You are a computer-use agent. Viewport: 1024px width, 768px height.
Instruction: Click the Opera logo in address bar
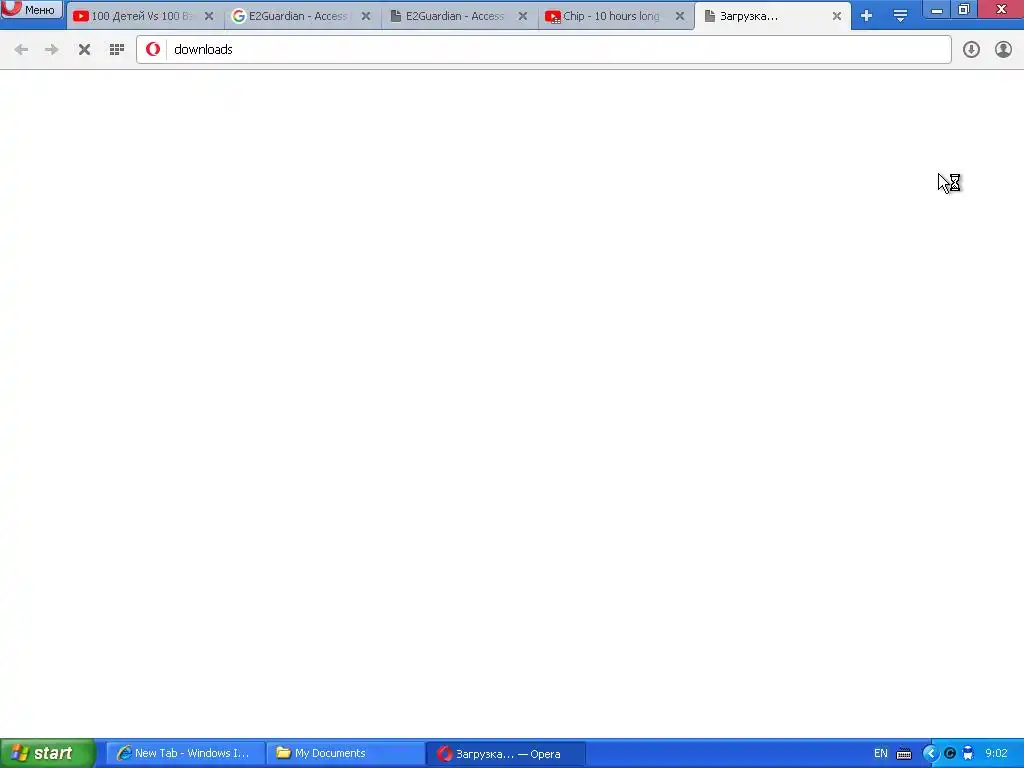(153, 49)
